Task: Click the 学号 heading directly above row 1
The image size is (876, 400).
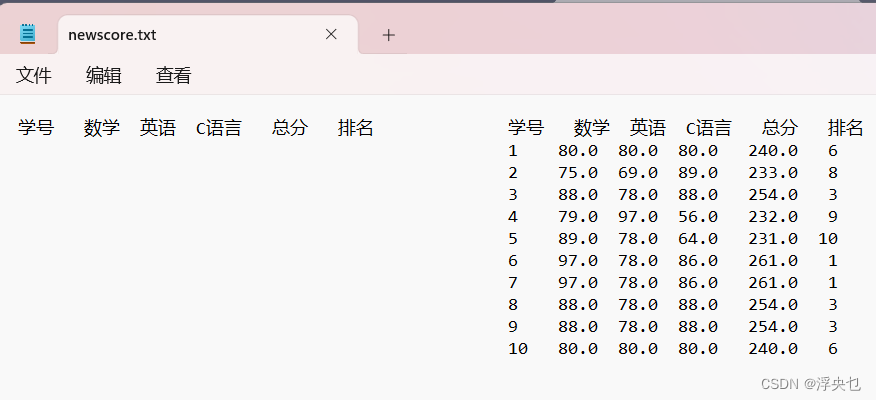Action: click(526, 128)
